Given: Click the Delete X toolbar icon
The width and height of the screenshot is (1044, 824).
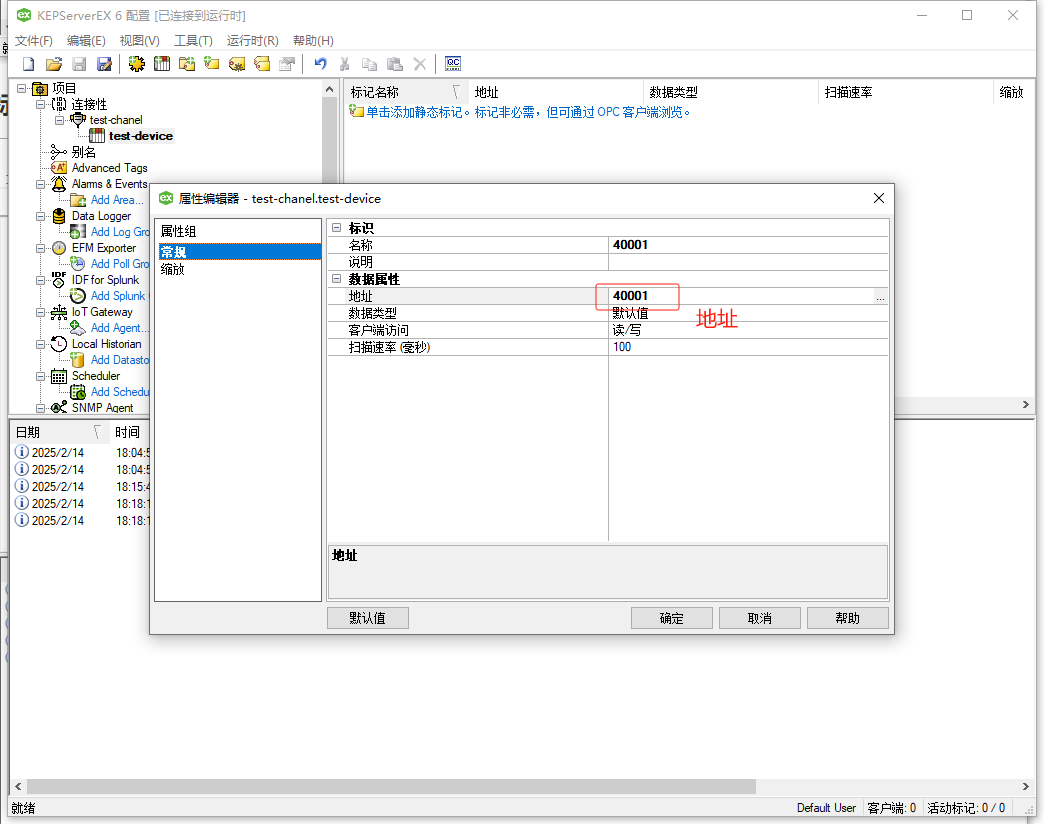Looking at the screenshot, I should pos(419,64).
